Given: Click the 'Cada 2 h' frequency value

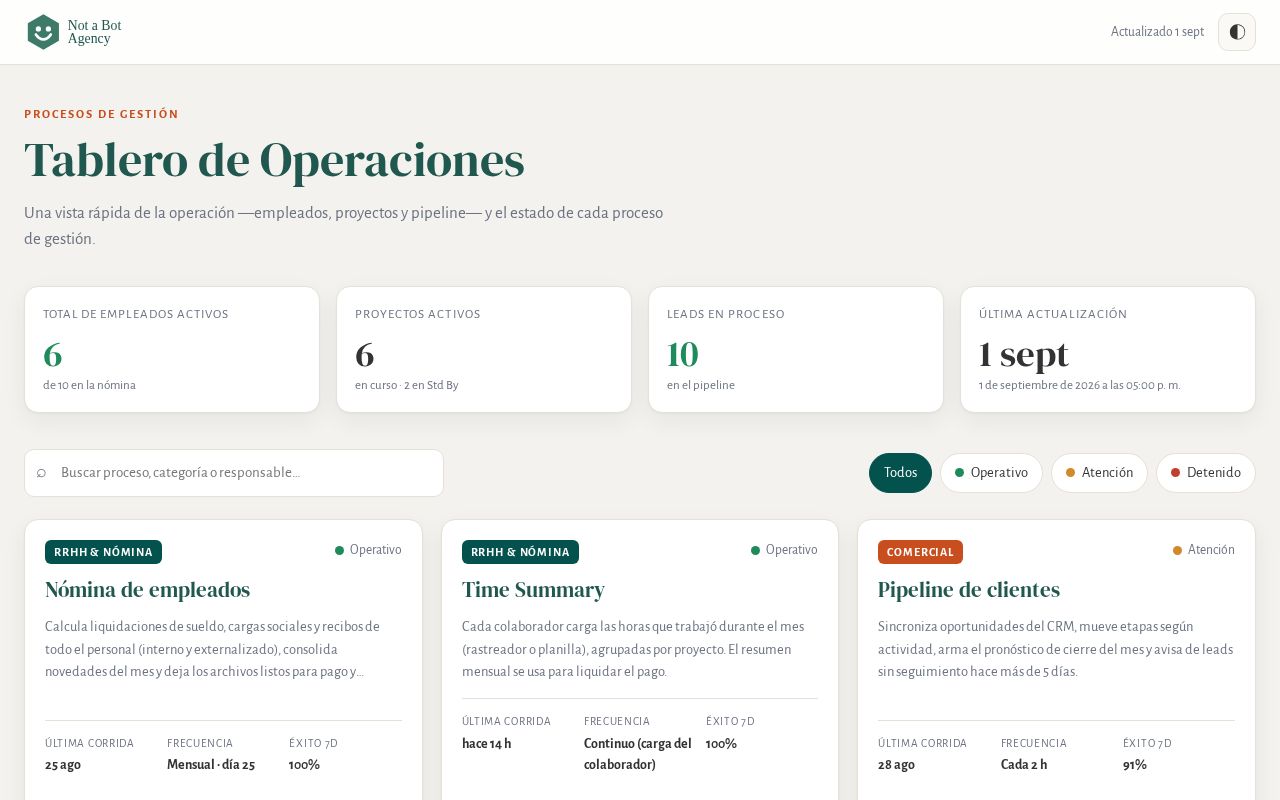Looking at the screenshot, I should (1024, 765).
